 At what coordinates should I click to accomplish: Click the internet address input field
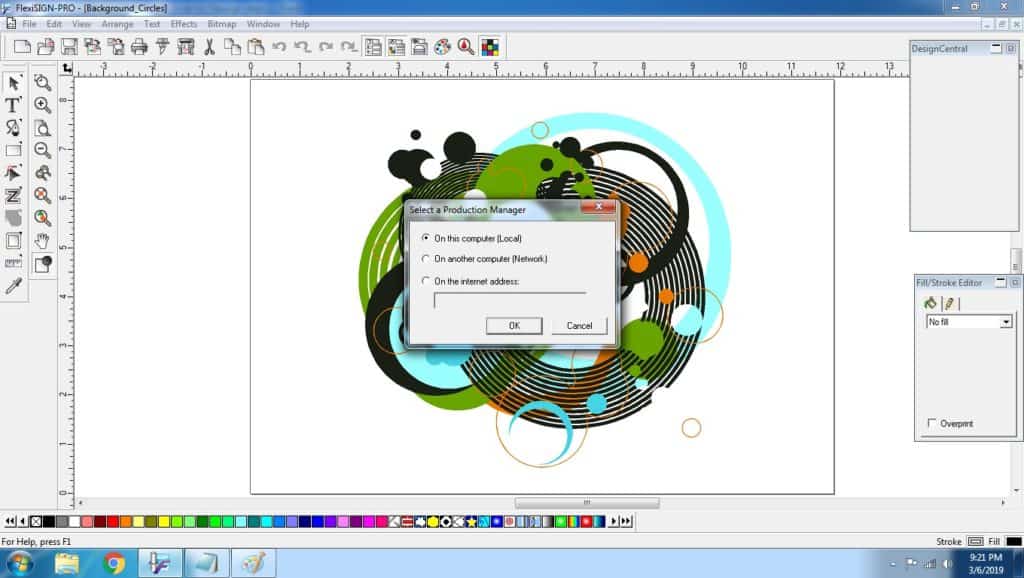point(510,300)
